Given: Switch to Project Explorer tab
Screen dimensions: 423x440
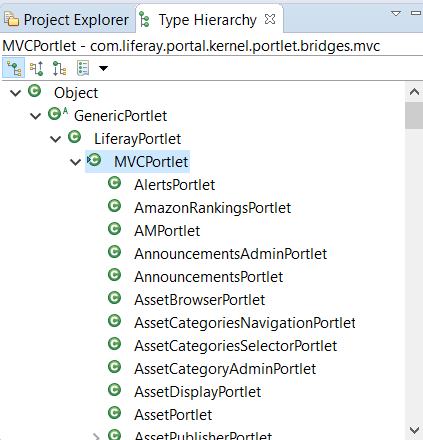Looking at the screenshot, I should (67, 20).
